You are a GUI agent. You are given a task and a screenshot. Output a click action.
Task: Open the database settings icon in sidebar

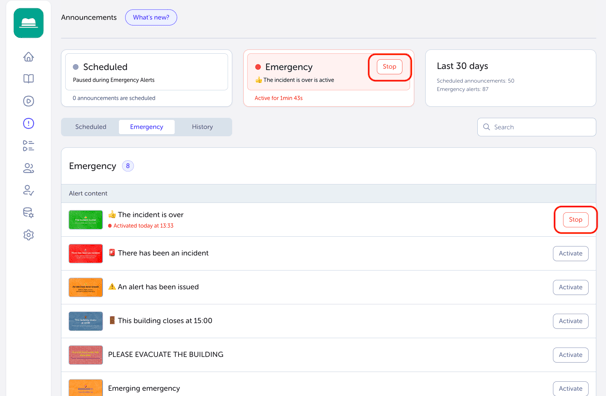(x=29, y=212)
